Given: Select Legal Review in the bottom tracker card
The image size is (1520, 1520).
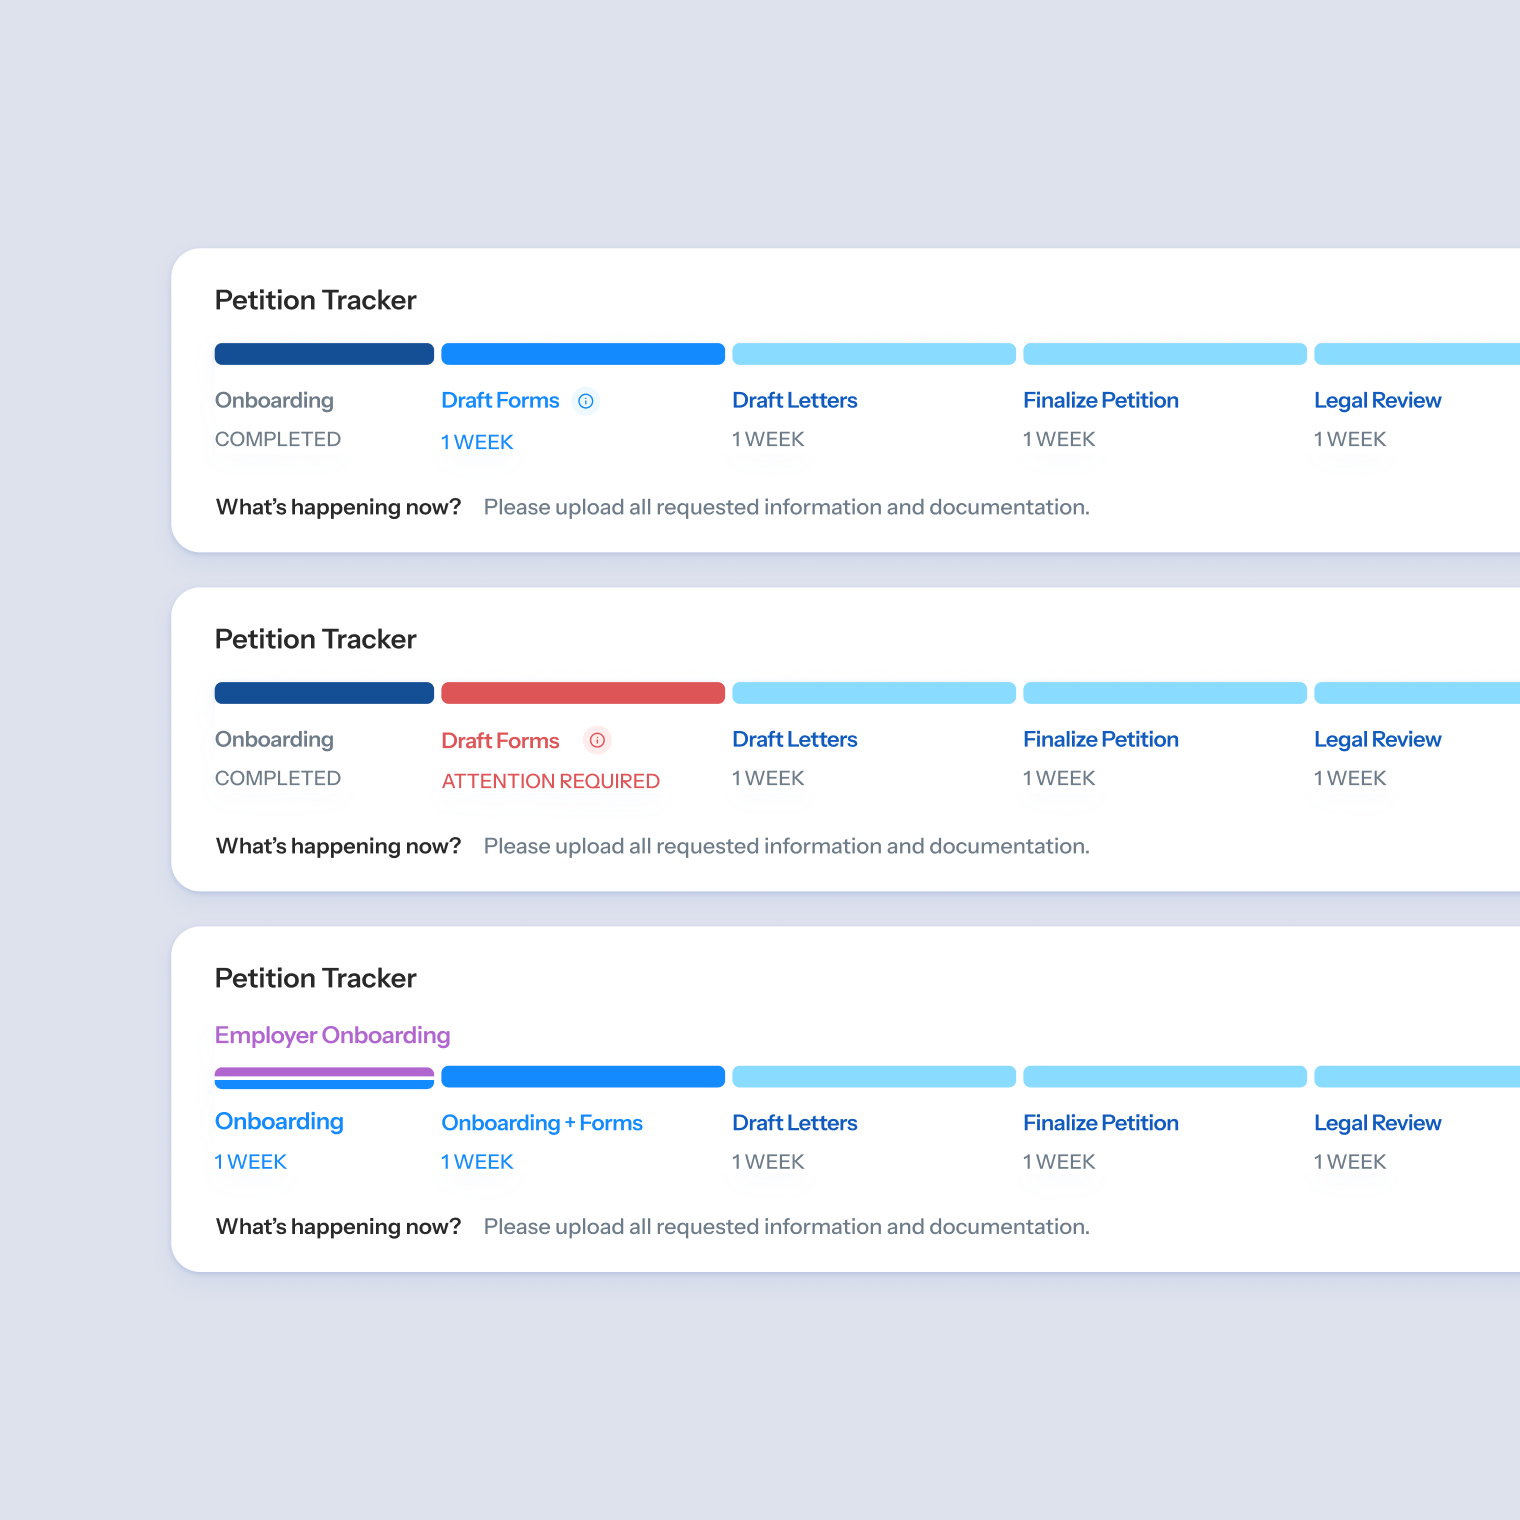Looking at the screenshot, I should (x=1377, y=1123).
